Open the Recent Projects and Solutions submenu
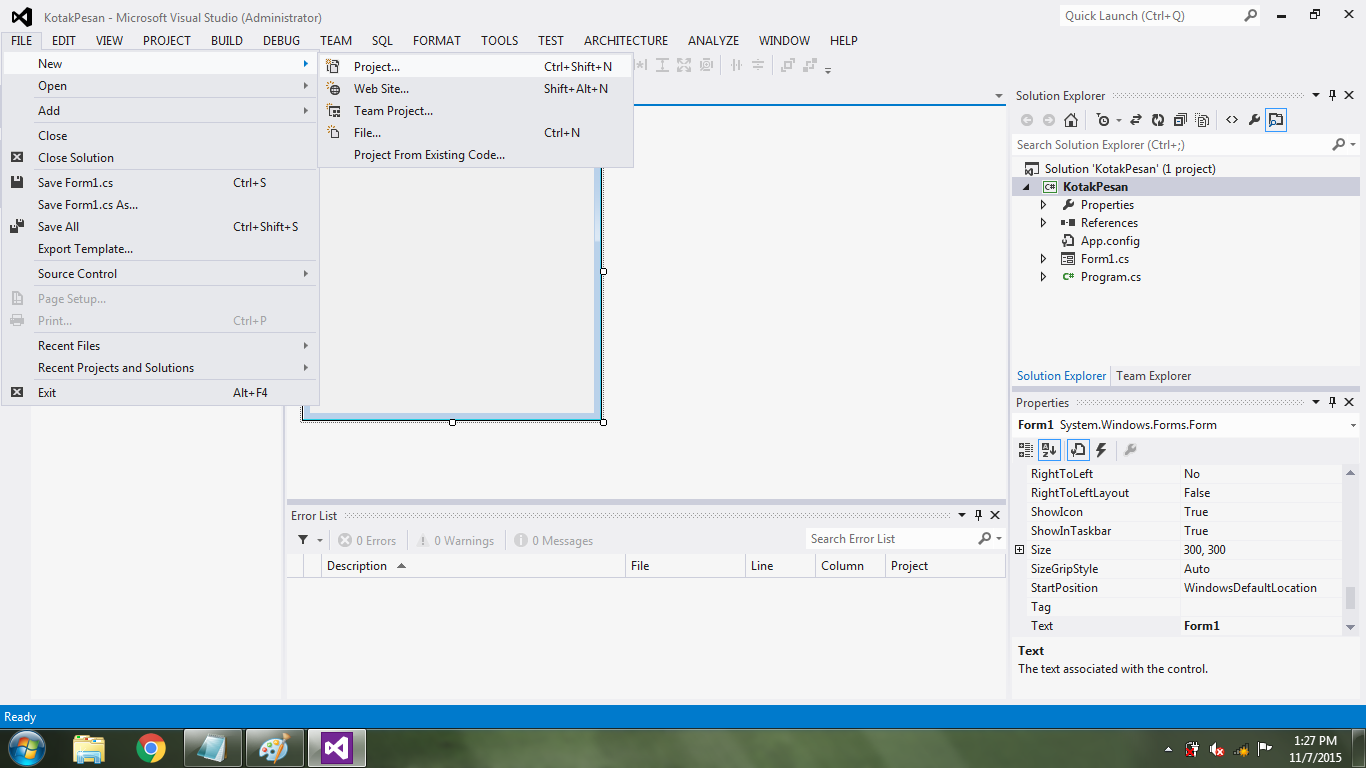The height and width of the screenshot is (768, 1366). pos(160,368)
